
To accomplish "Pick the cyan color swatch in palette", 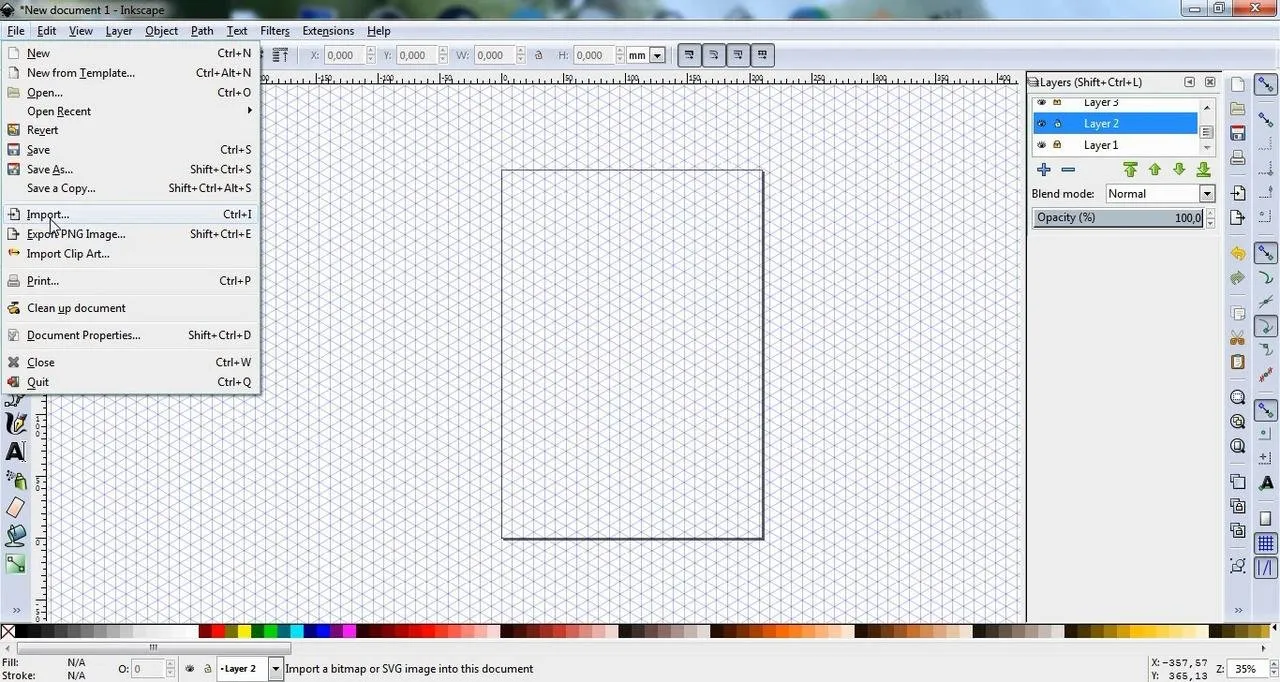I will tap(297, 631).
